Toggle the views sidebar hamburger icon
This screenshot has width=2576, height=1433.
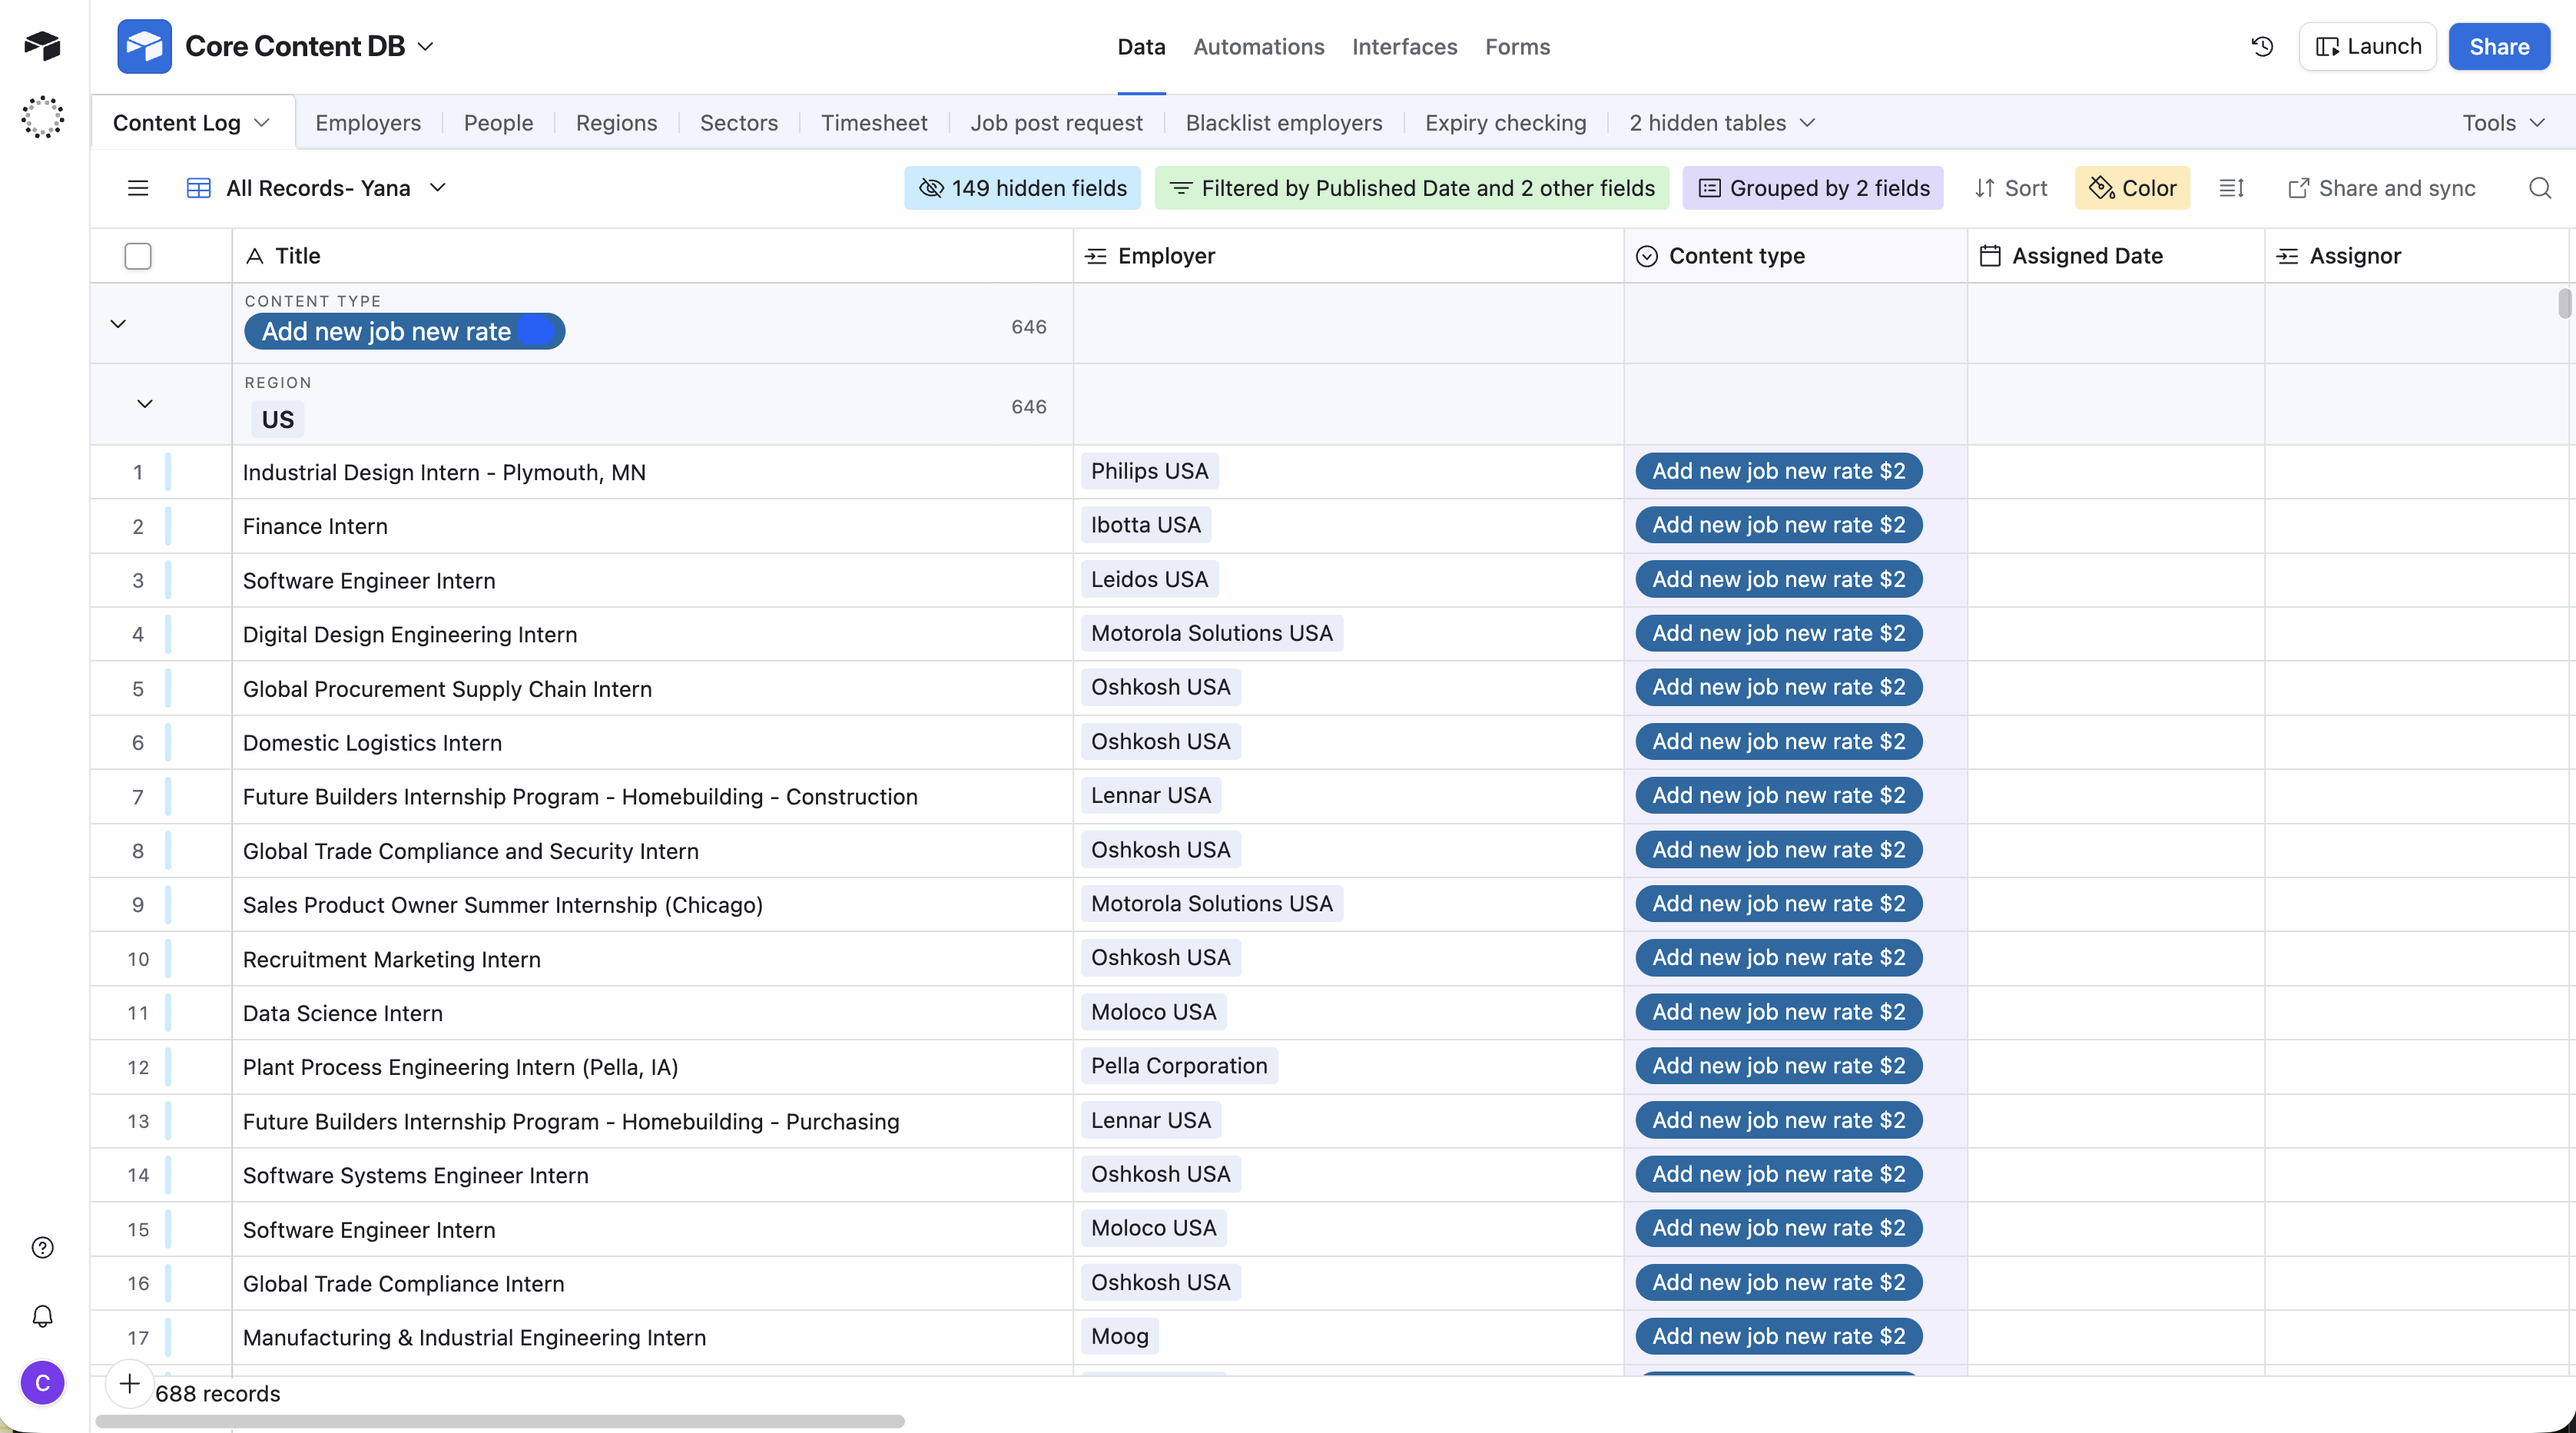pos(138,188)
